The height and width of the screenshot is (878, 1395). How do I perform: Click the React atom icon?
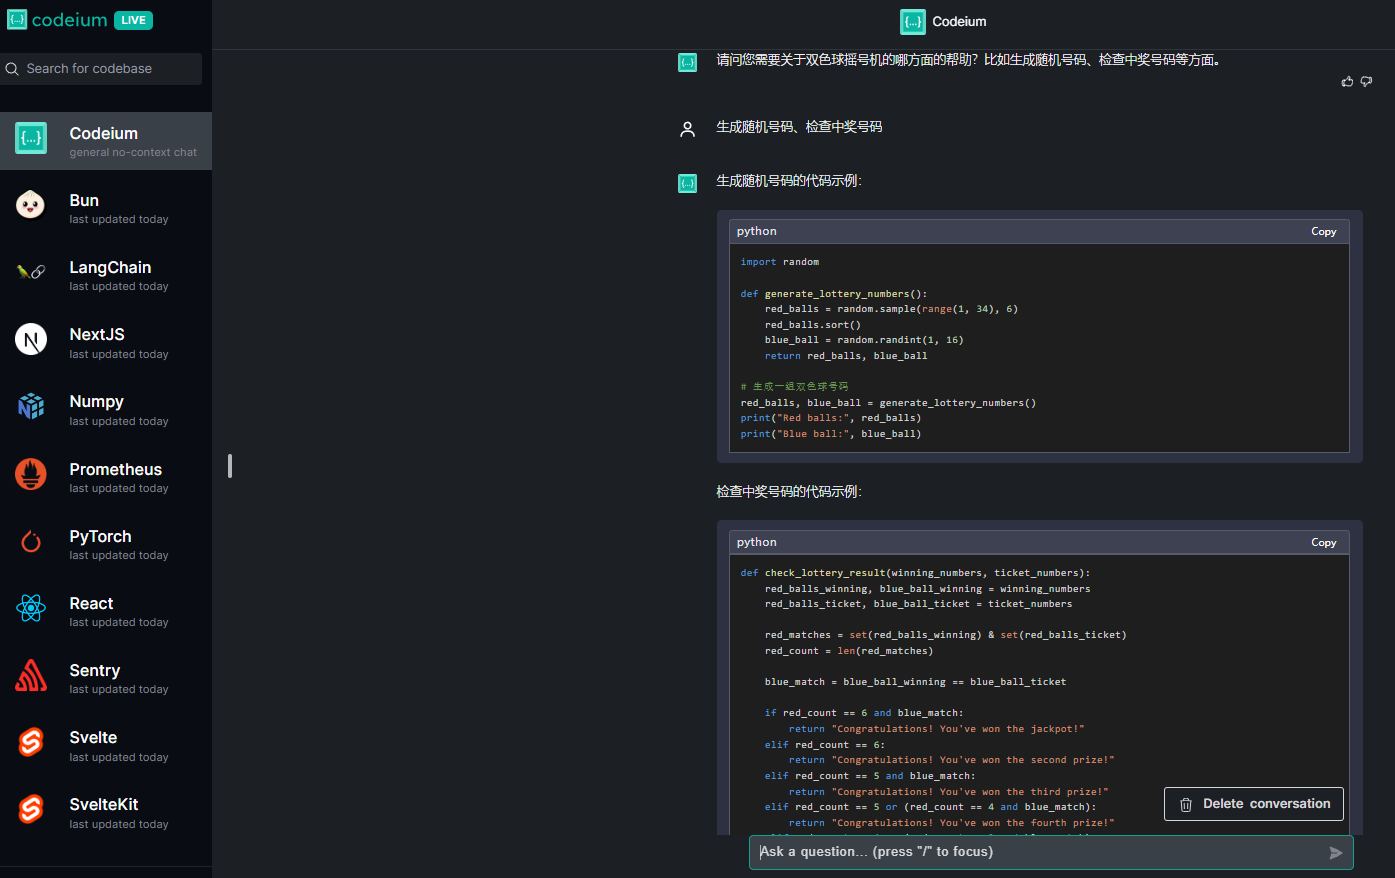point(31,608)
